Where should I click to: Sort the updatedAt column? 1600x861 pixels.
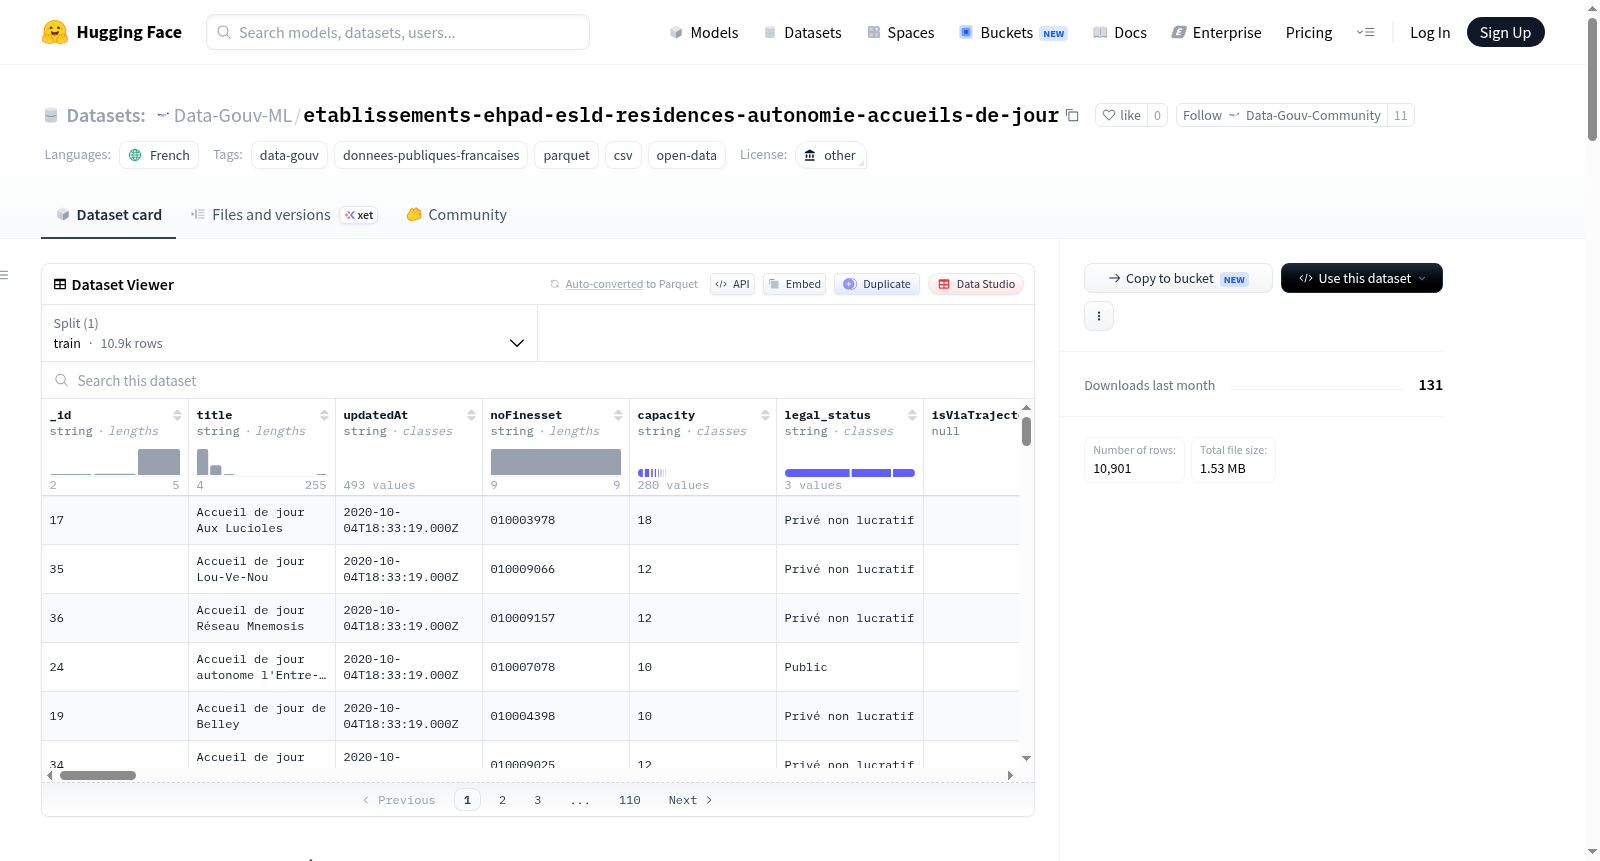471,415
